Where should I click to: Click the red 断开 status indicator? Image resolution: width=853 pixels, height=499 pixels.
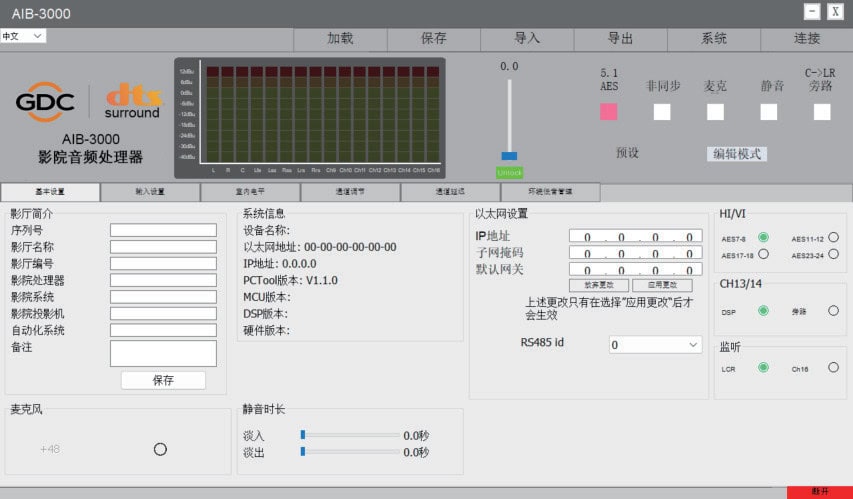(x=820, y=492)
